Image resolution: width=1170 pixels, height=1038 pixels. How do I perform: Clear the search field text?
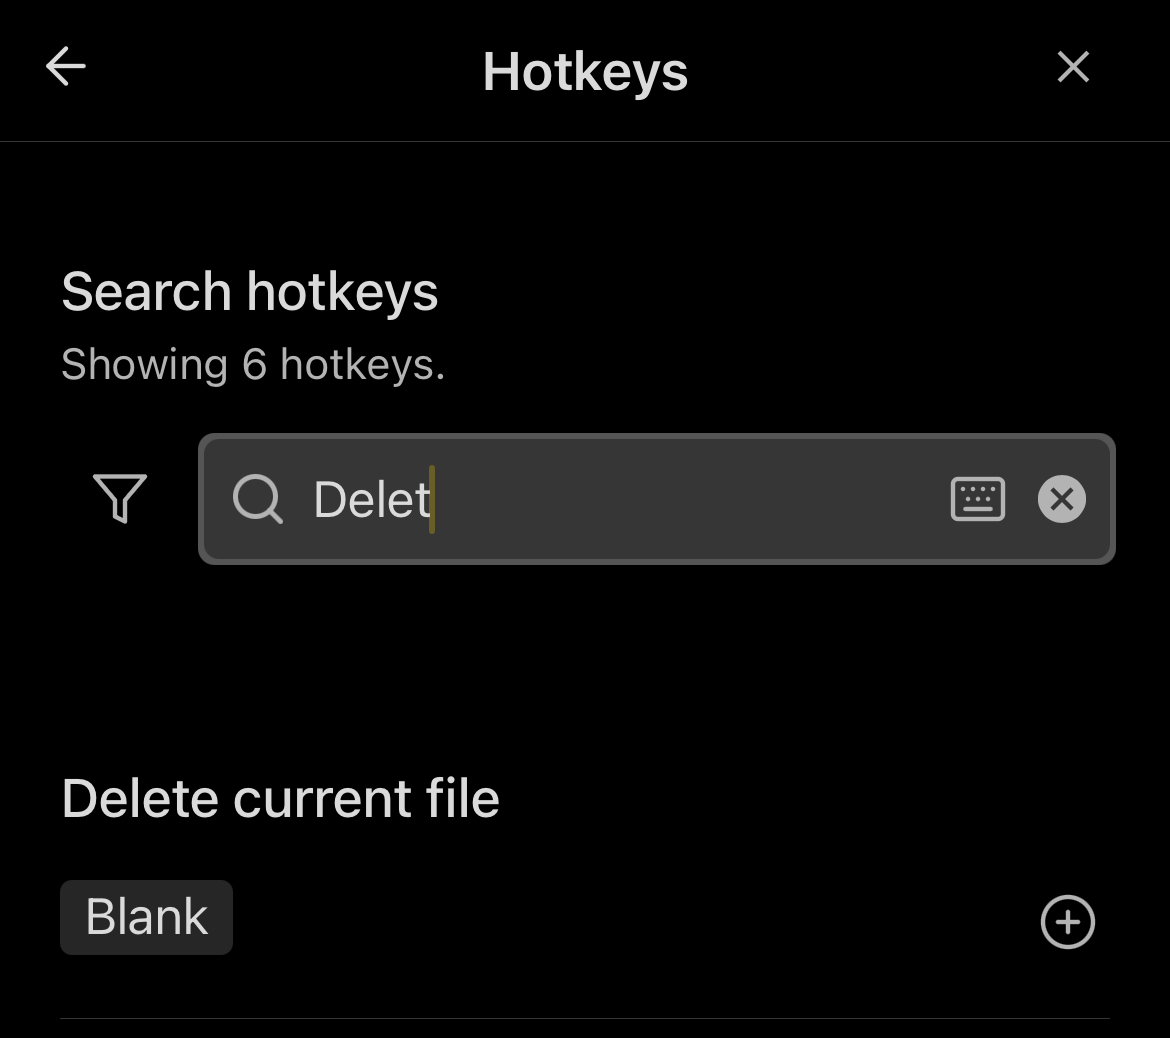tap(1062, 499)
